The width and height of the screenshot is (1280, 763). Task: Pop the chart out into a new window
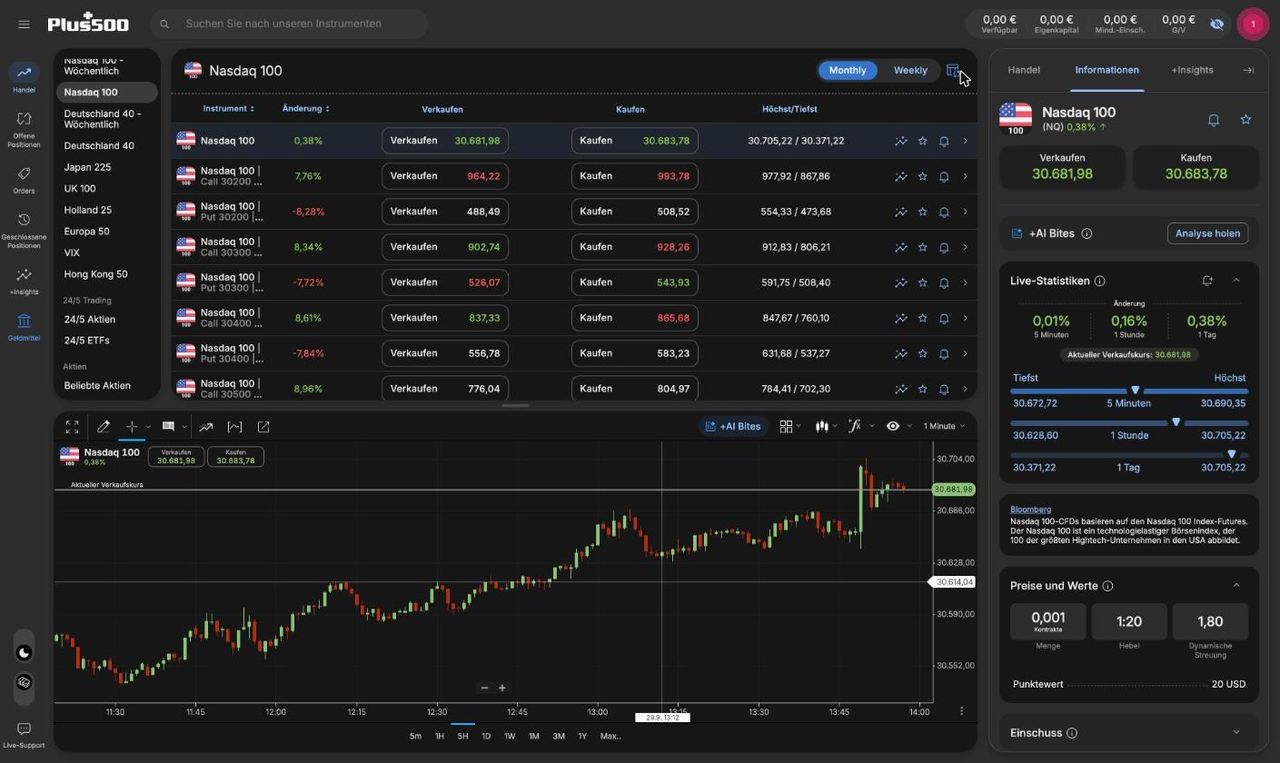263,427
